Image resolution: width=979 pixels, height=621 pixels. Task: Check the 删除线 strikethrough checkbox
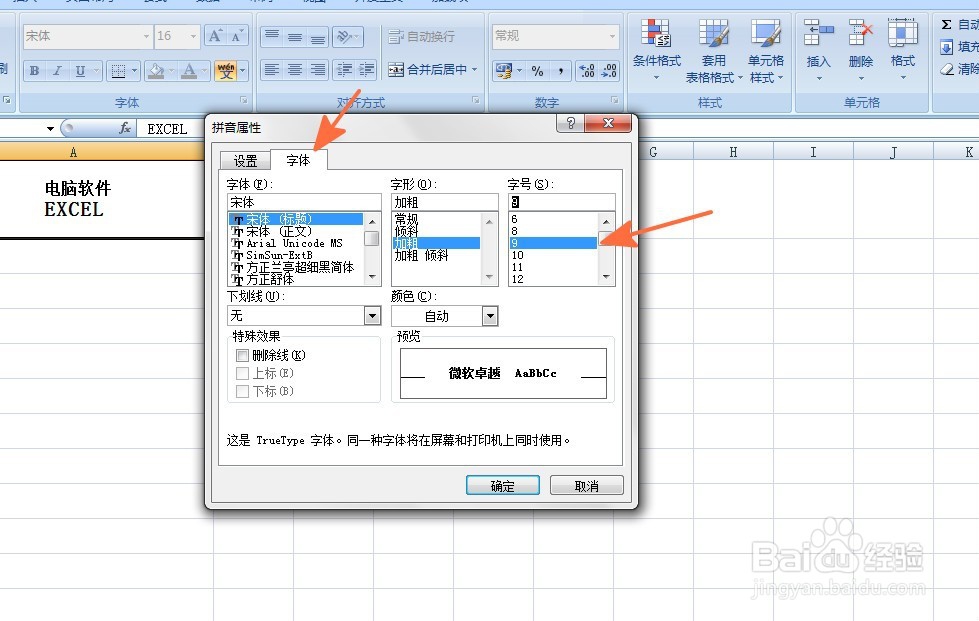tap(242, 355)
